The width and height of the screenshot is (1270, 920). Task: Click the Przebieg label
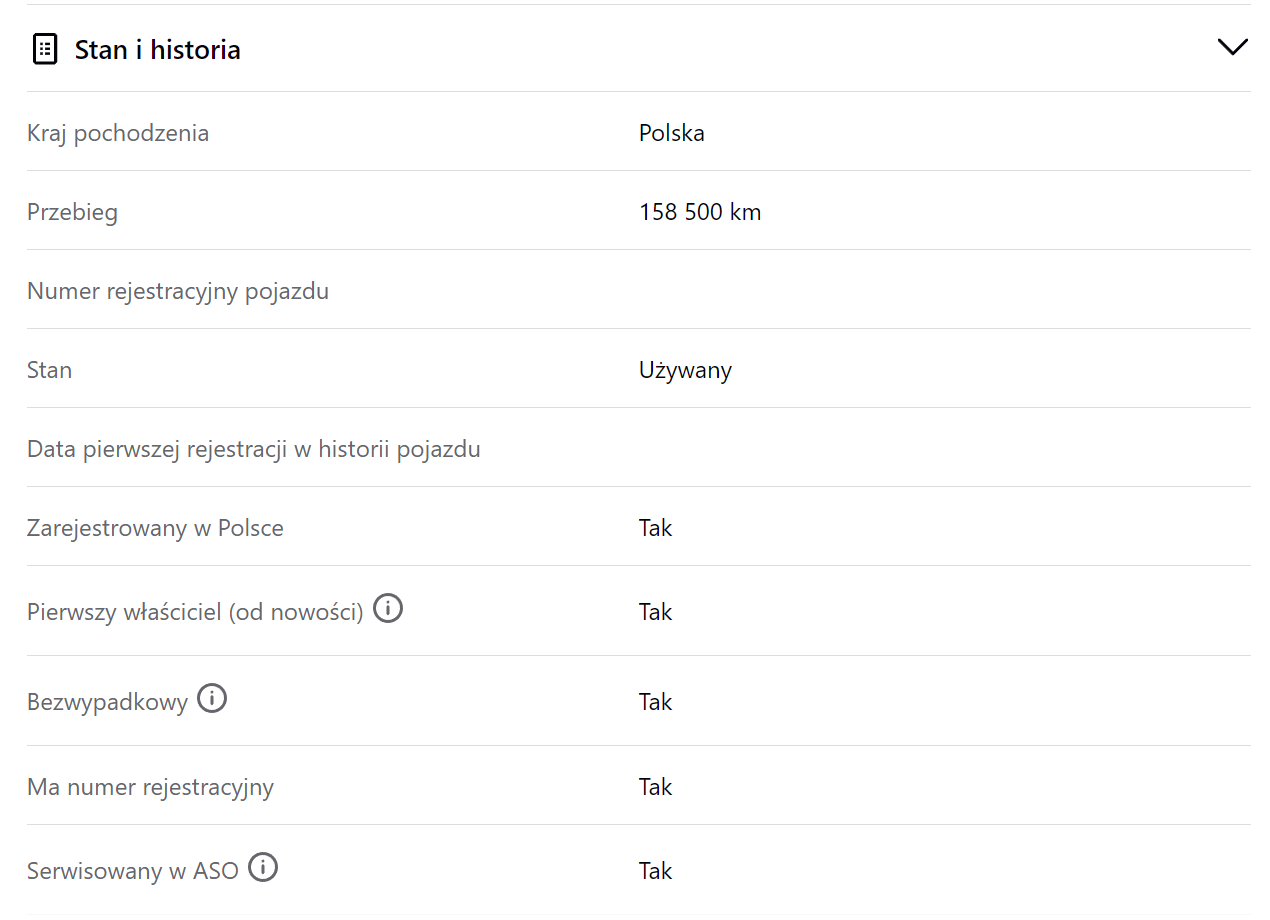coord(72,212)
